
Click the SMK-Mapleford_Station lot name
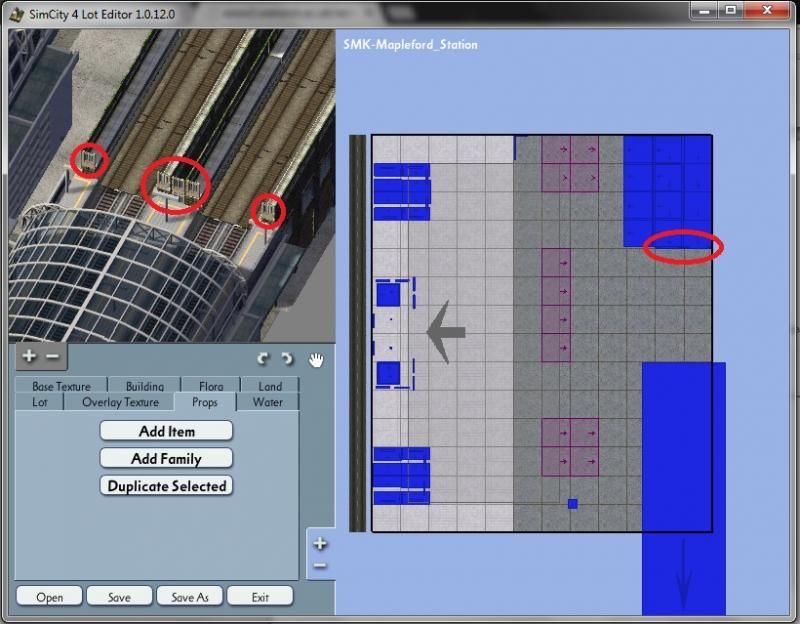pos(411,45)
